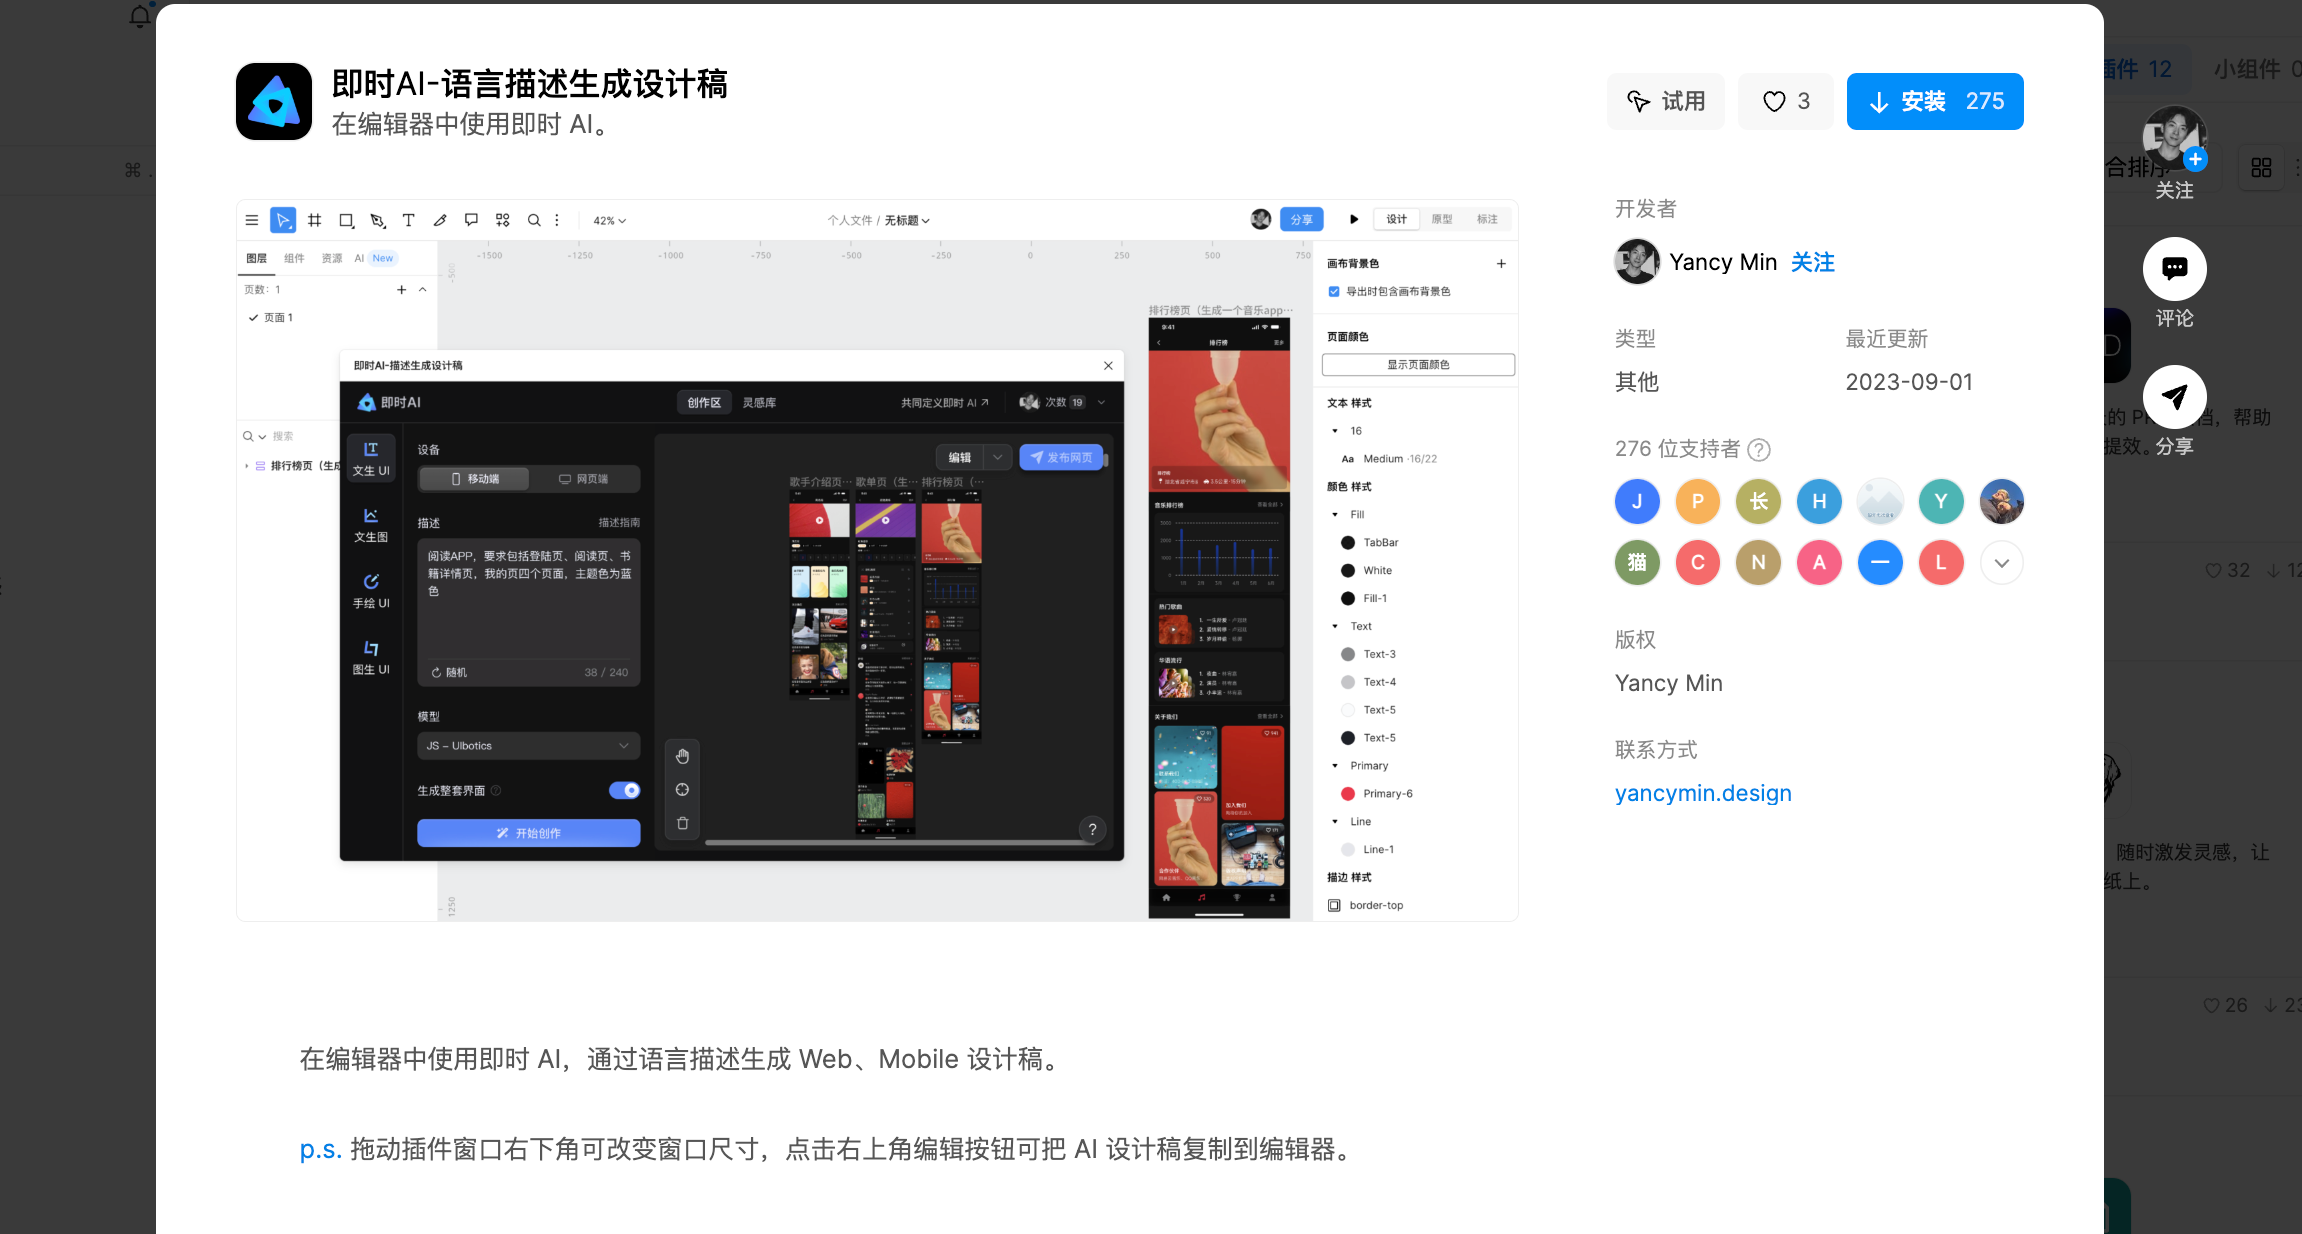
Task: Open the plugin preview screenshot image
Action: tap(877, 560)
